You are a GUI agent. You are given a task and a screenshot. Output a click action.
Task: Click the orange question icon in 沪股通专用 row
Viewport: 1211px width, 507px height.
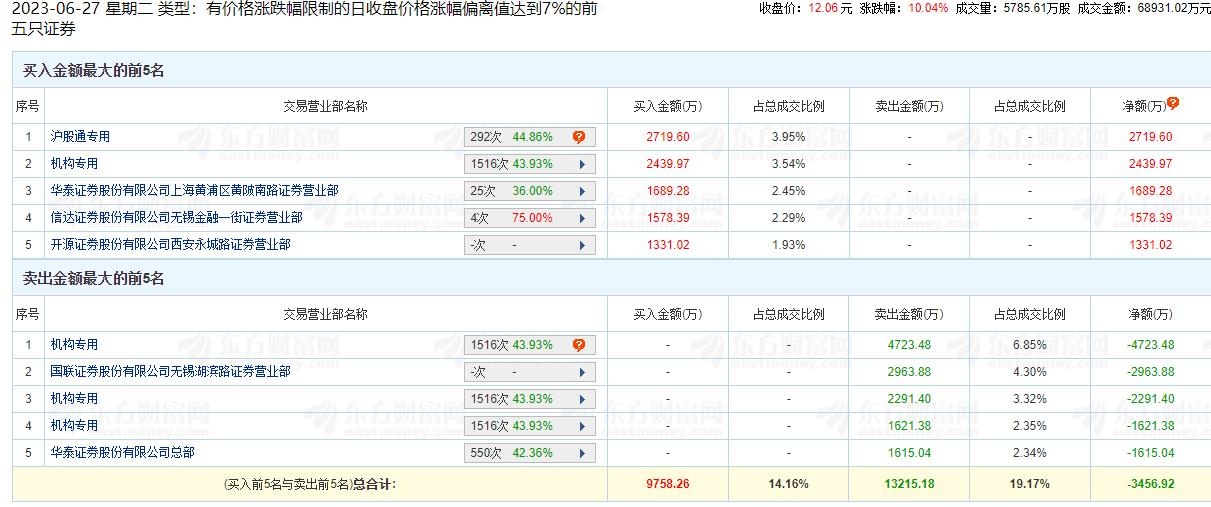coord(578,137)
